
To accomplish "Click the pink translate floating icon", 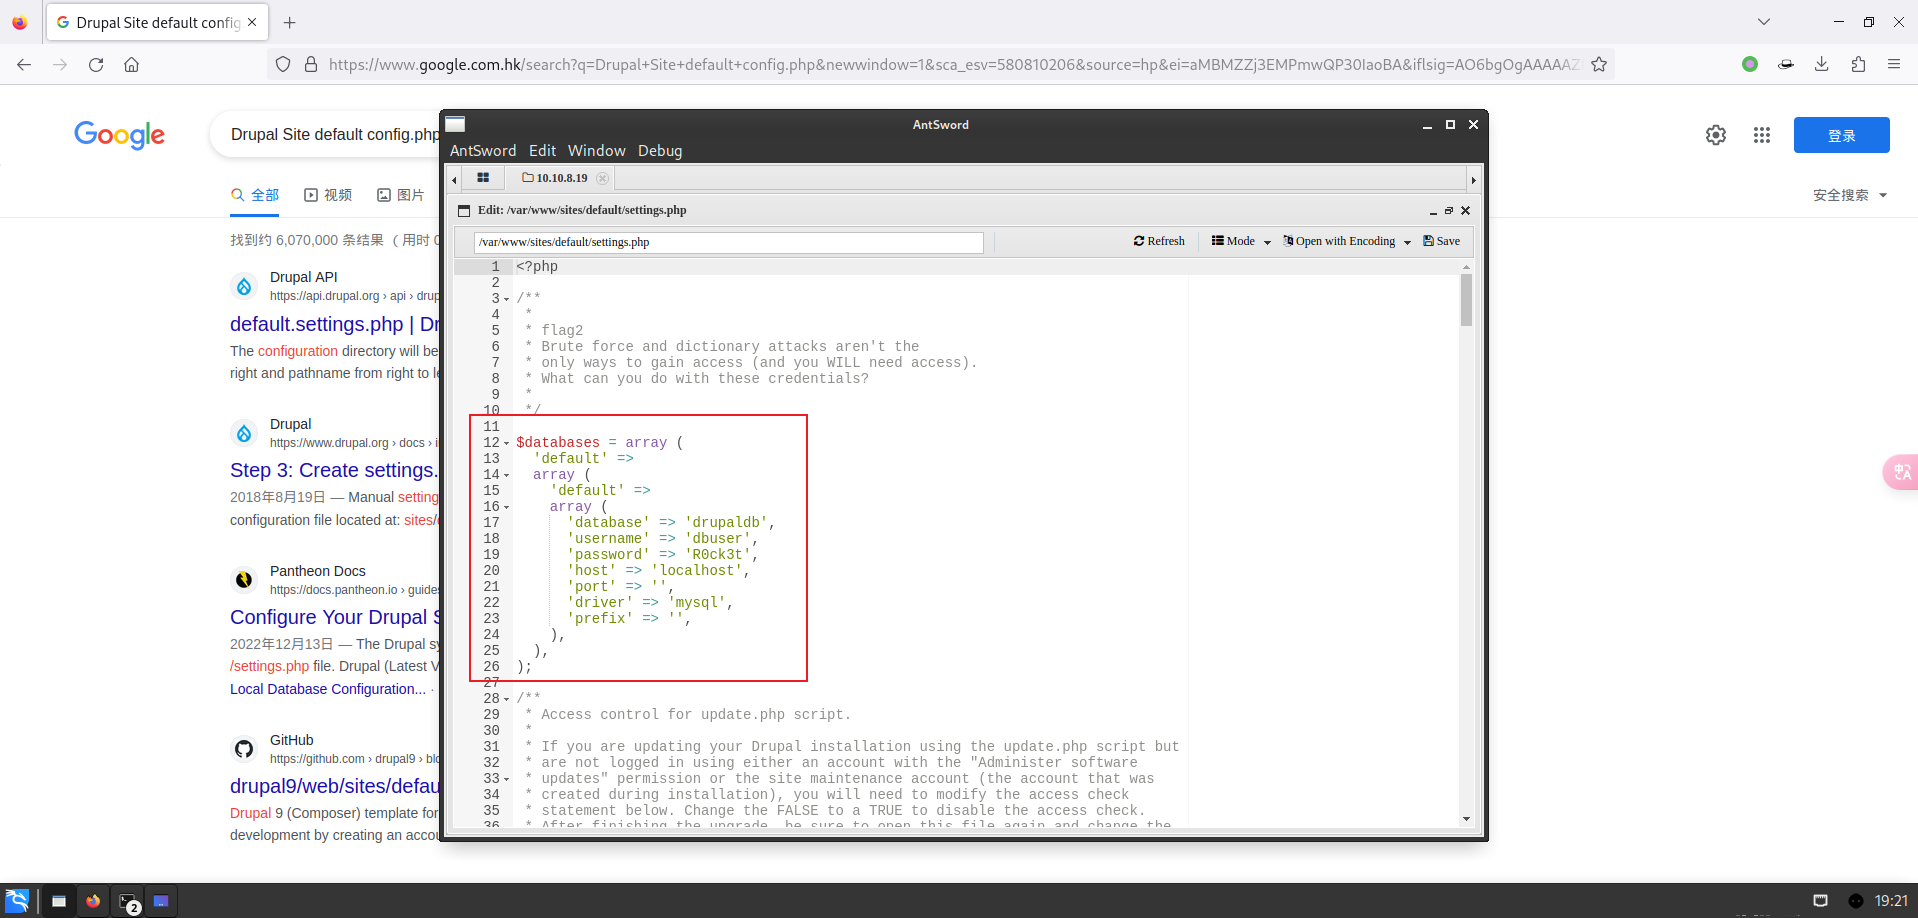I will click(x=1899, y=472).
